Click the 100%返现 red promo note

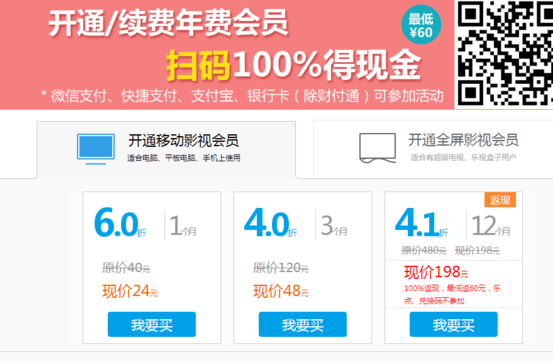click(x=452, y=294)
